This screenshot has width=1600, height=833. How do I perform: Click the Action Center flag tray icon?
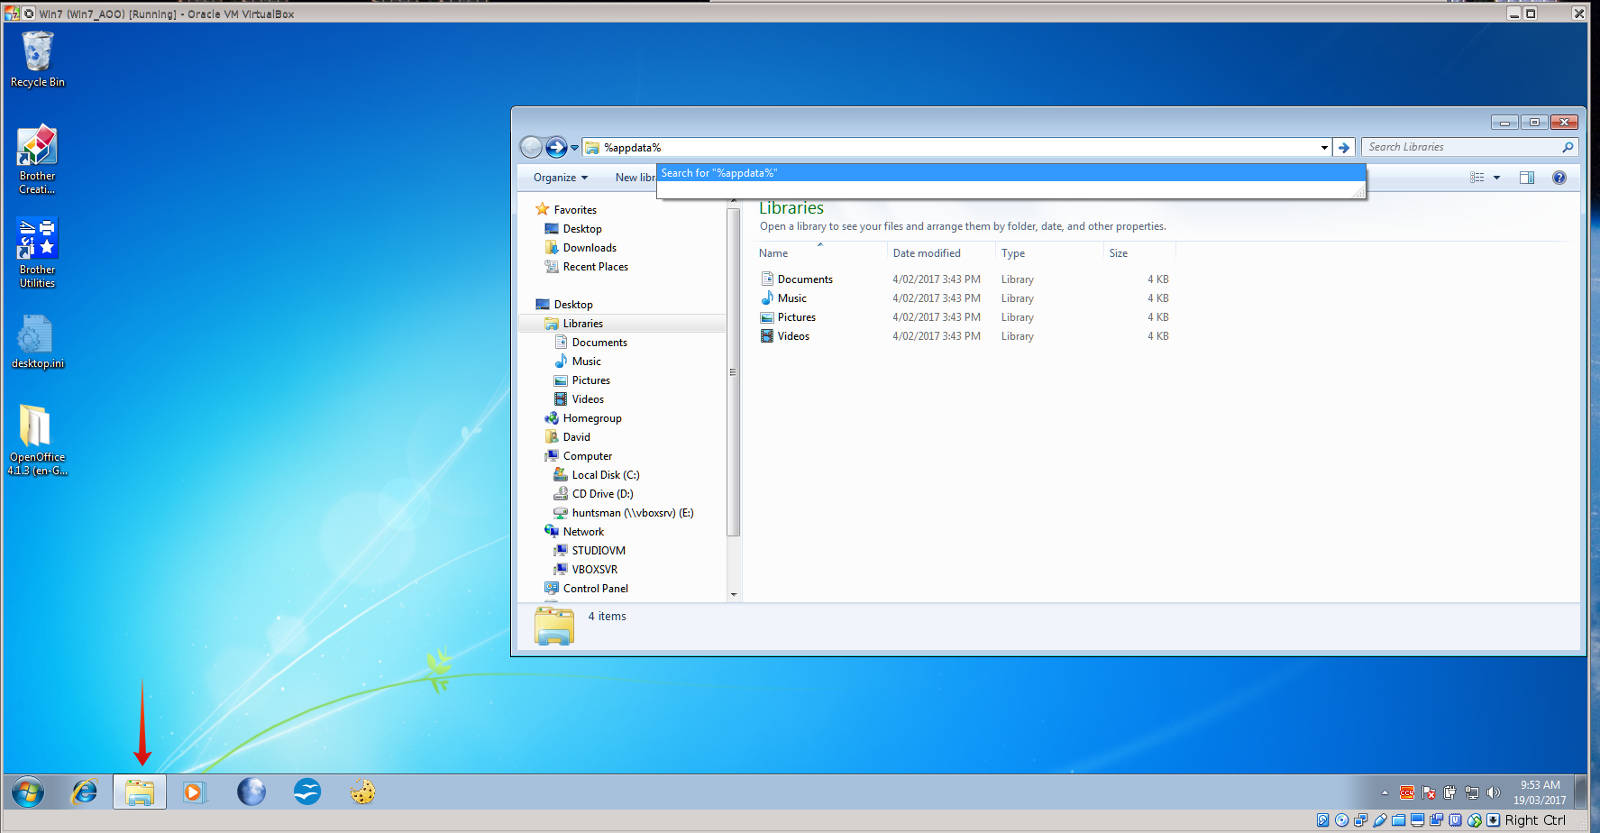pos(1428,793)
